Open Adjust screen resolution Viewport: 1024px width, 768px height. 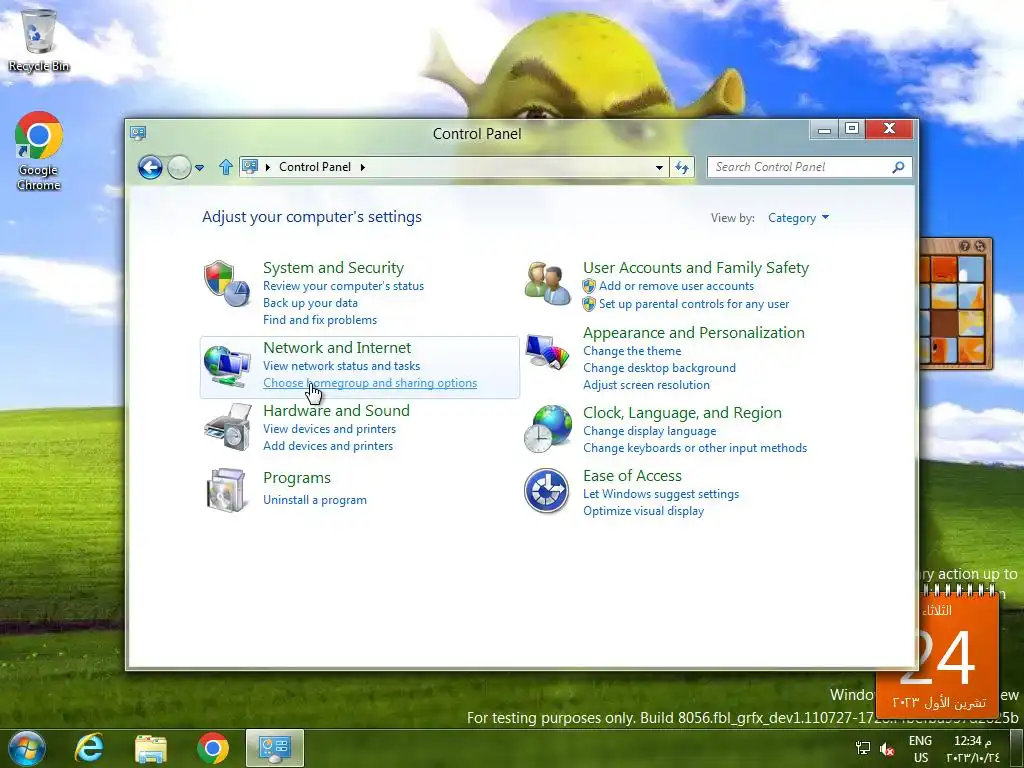646,385
